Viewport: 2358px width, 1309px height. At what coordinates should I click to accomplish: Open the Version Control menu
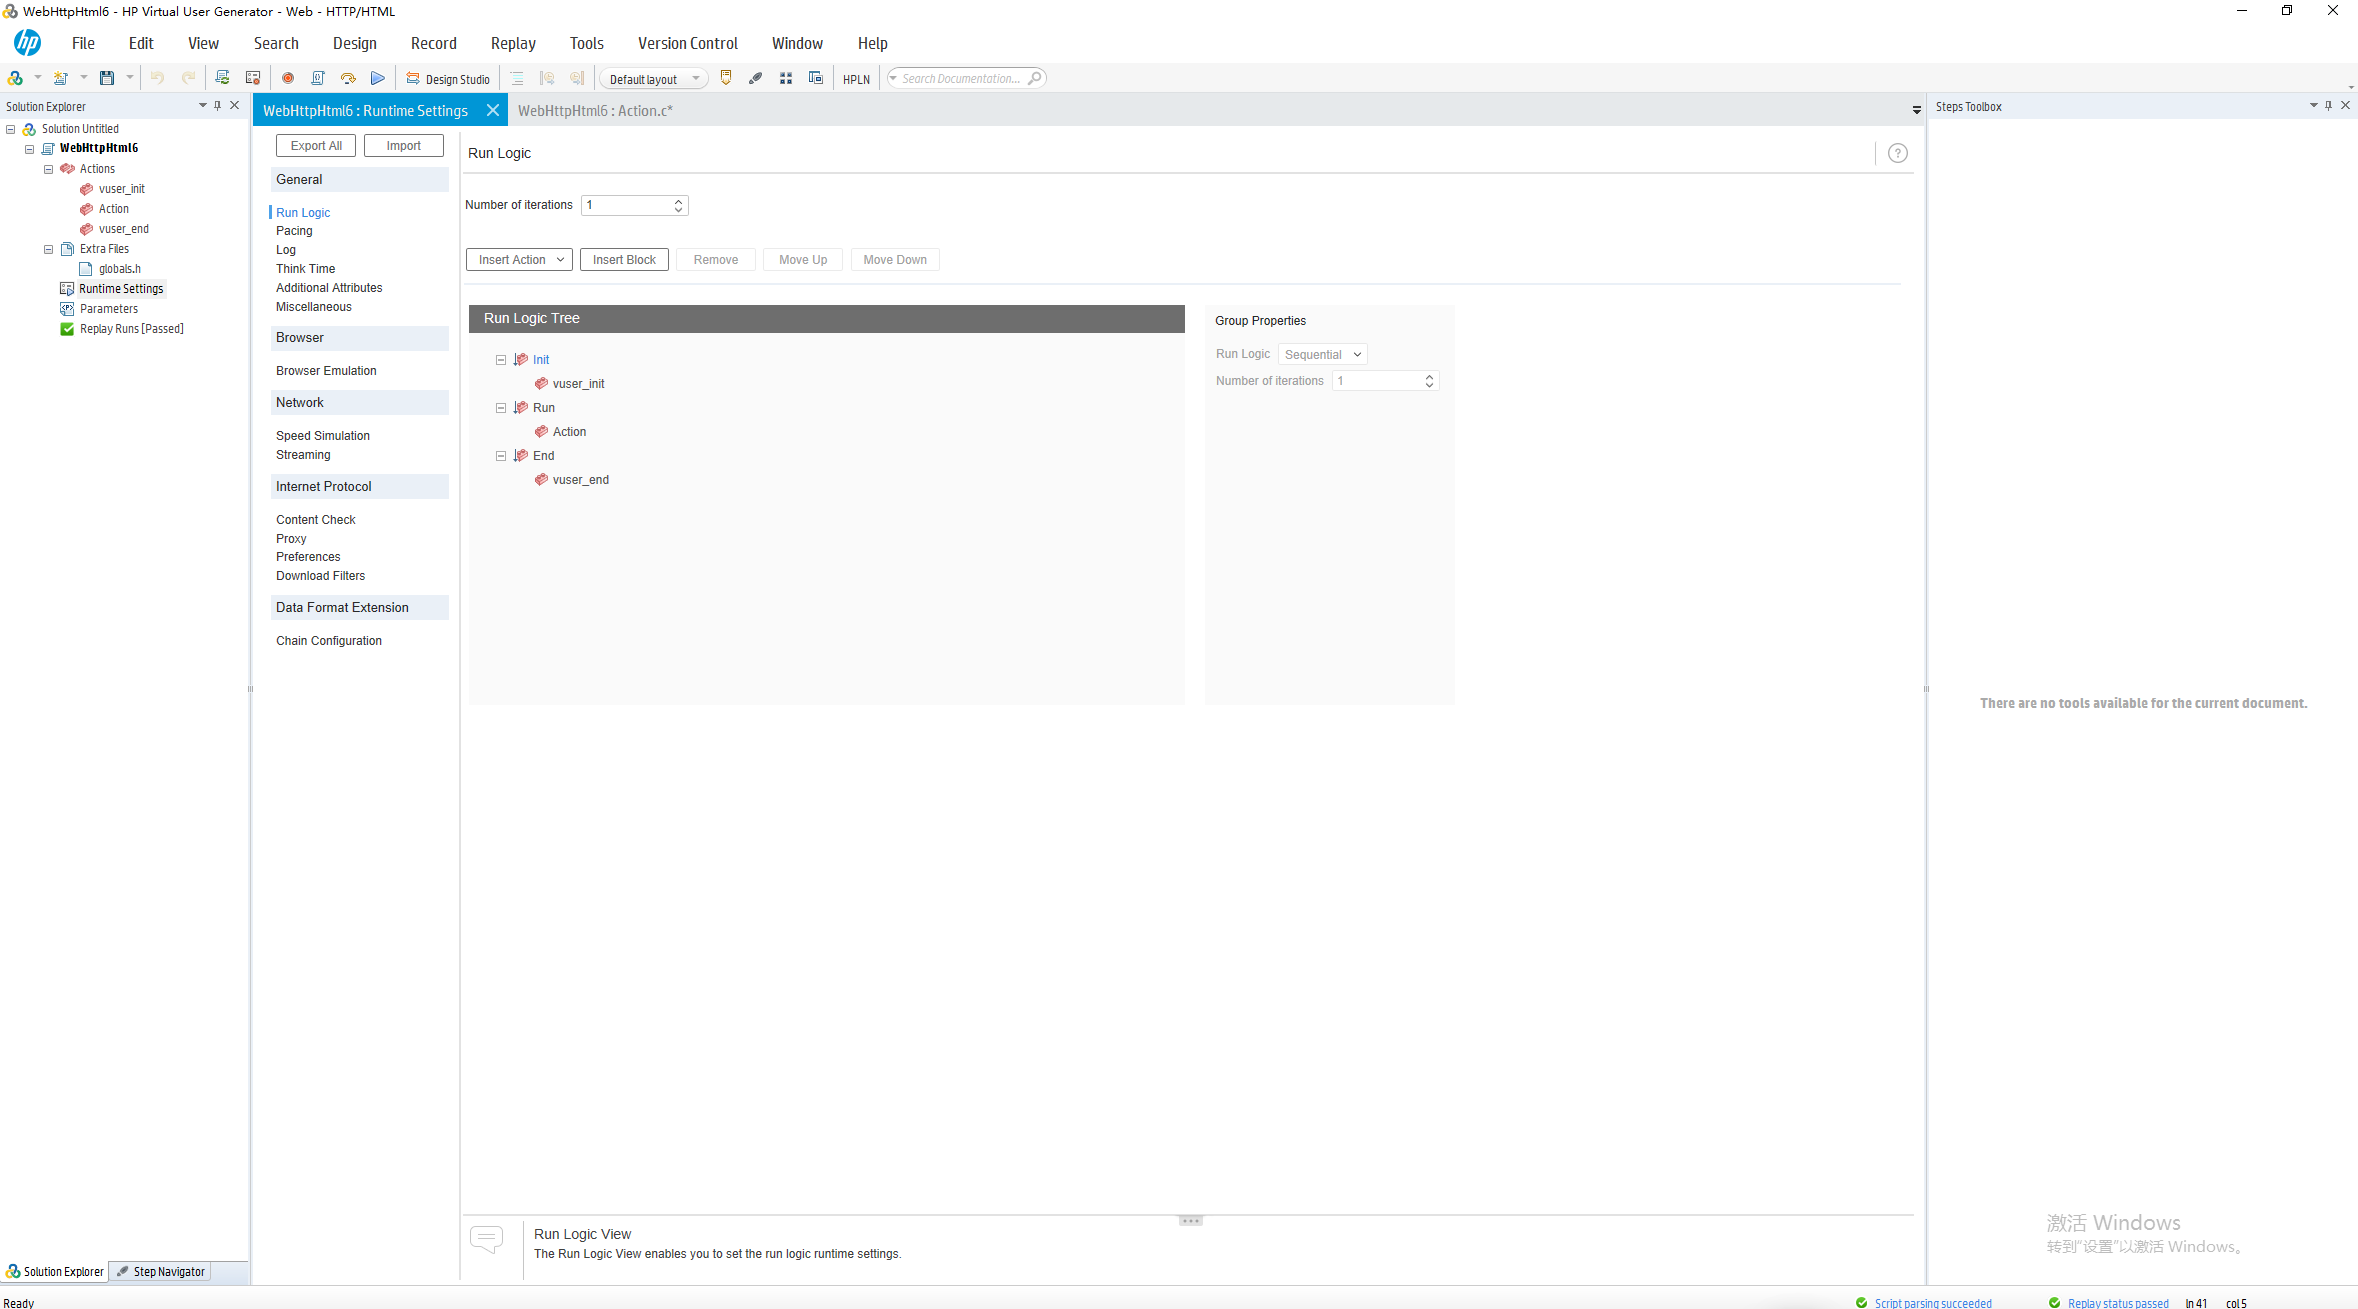pyautogui.click(x=687, y=43)
